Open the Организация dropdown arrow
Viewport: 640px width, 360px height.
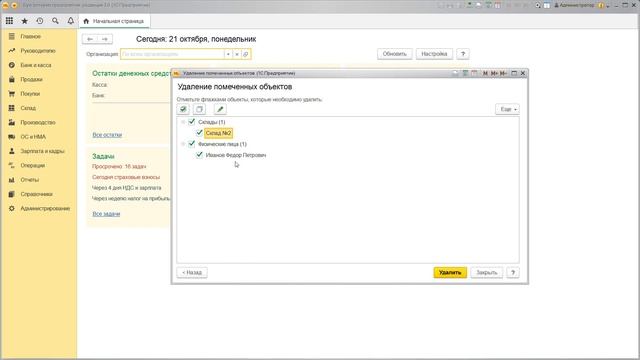(x=228, y=54)
